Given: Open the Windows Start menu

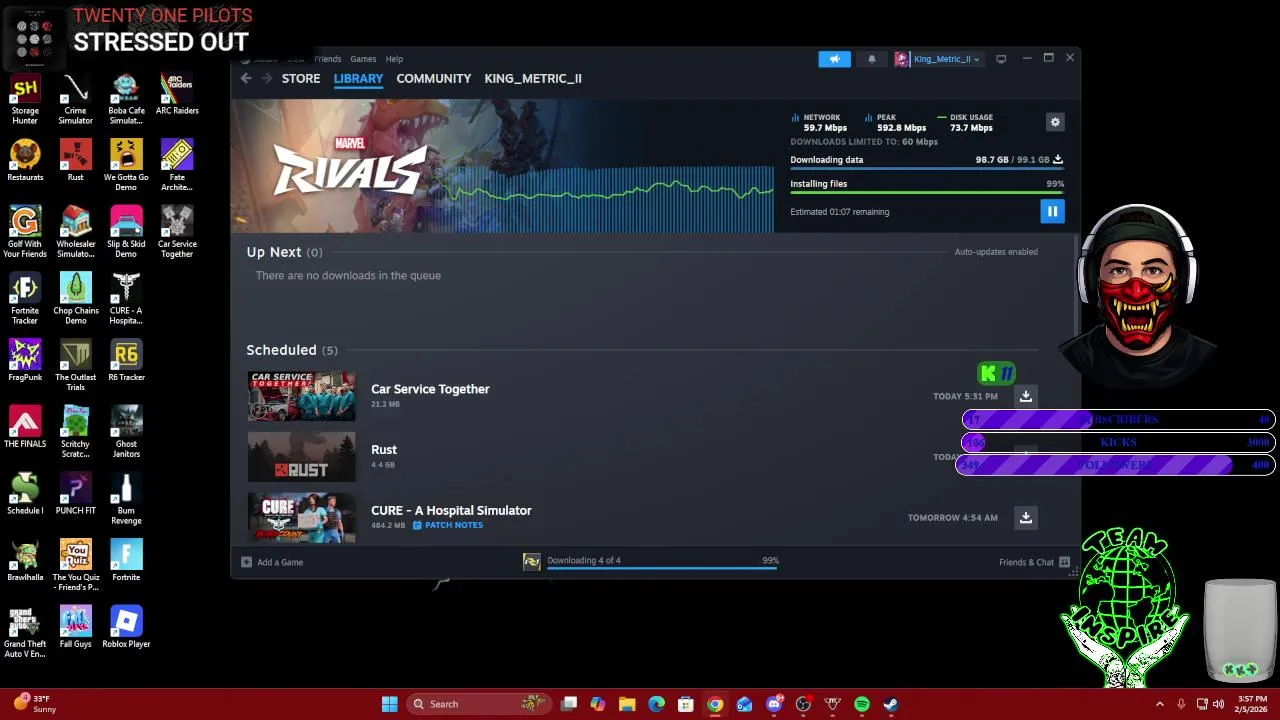Looking at the screenshot, I should tap(389, 704).
